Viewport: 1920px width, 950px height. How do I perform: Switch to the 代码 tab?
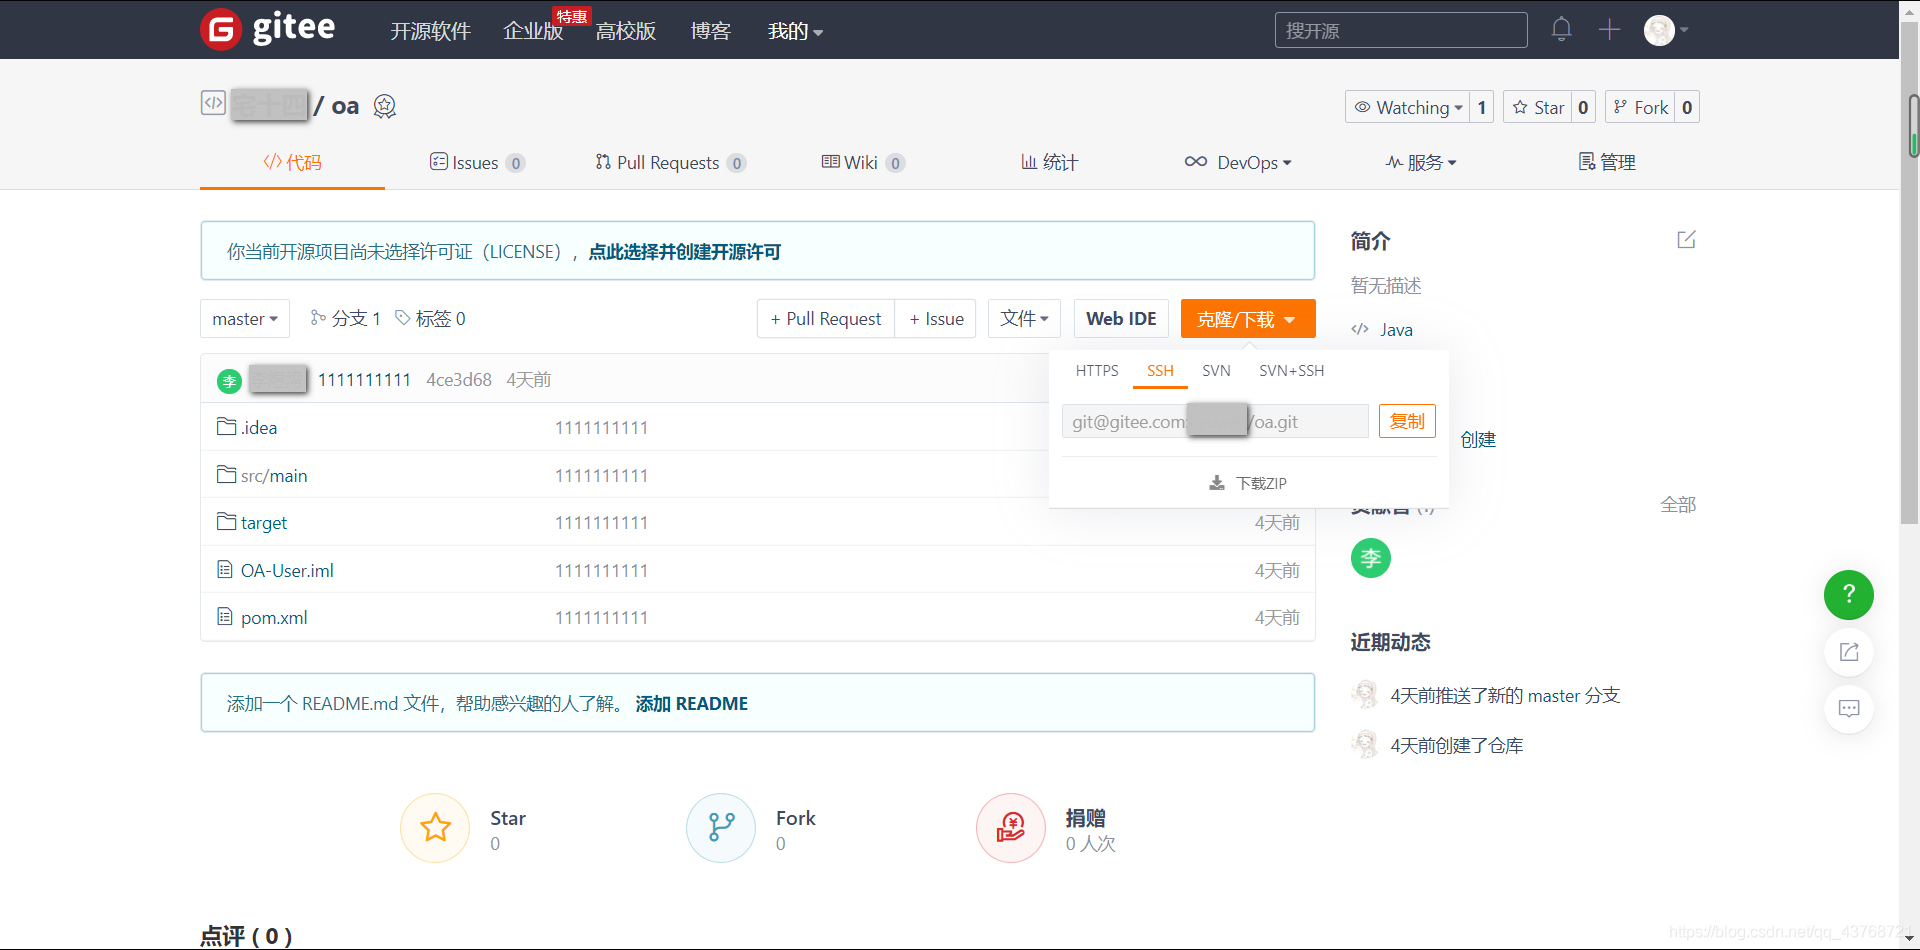point(292,162)
